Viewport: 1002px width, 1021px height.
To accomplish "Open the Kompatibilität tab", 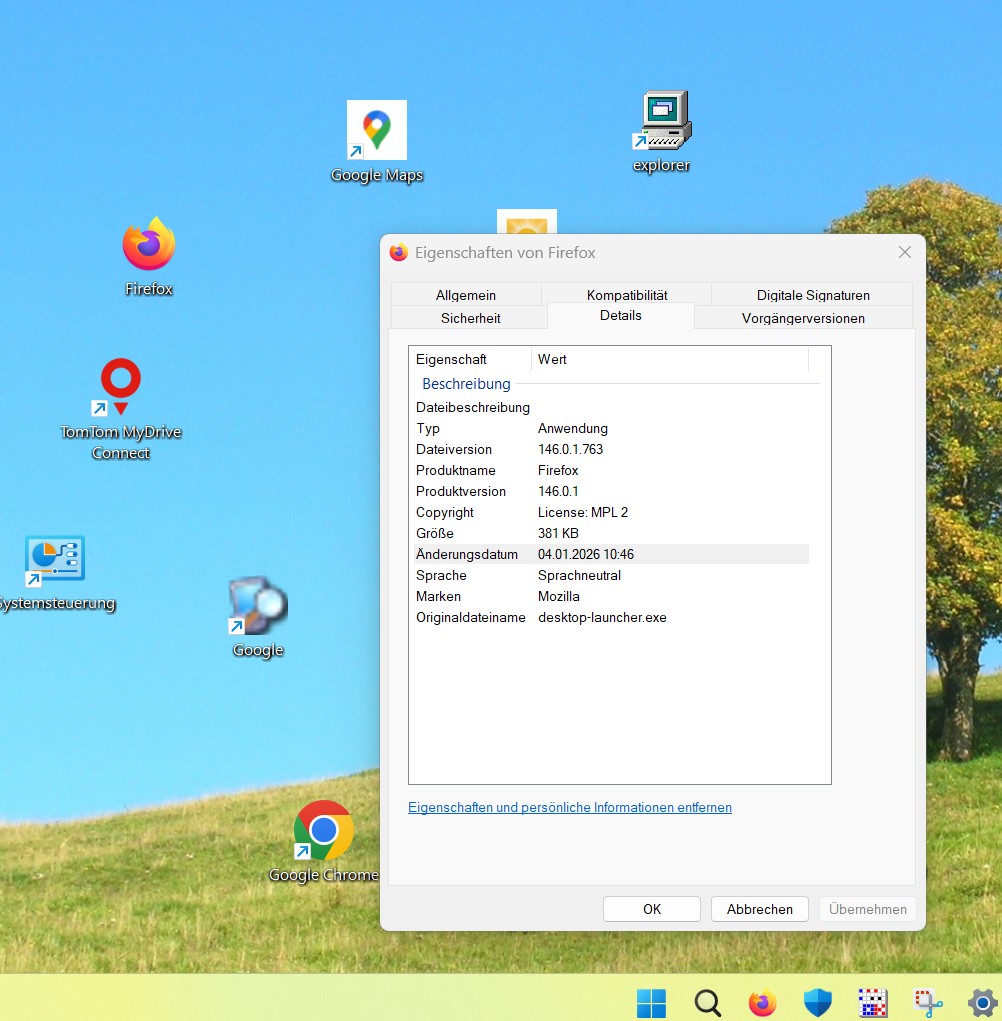I will pyautogui.click(x=627, y=295).
